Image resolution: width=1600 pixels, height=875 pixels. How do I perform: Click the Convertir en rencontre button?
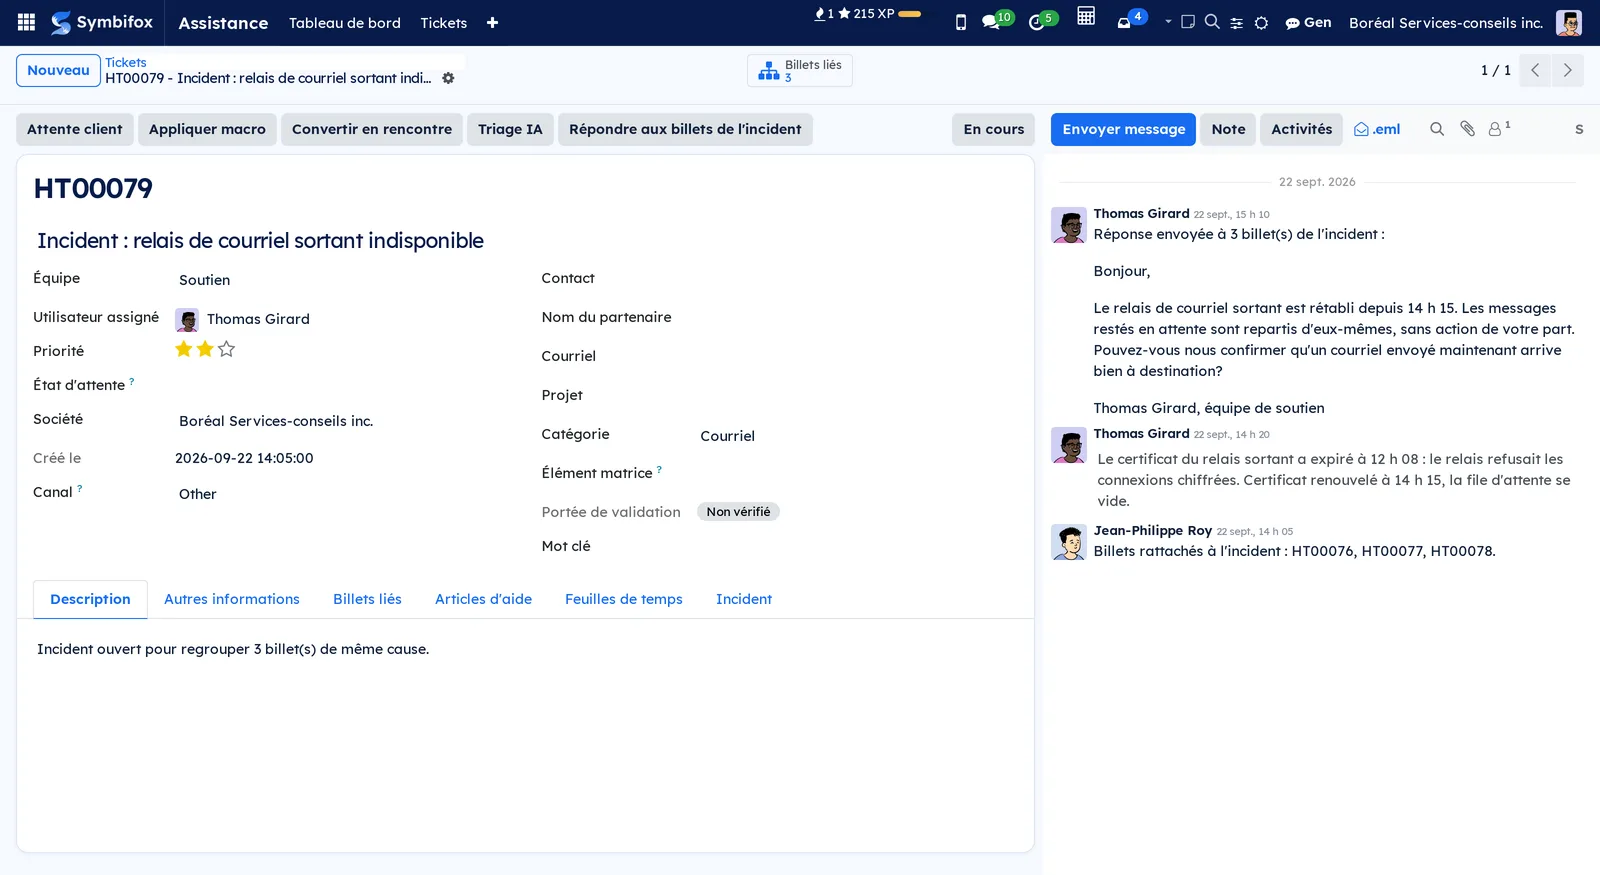(x=372, y=129)
